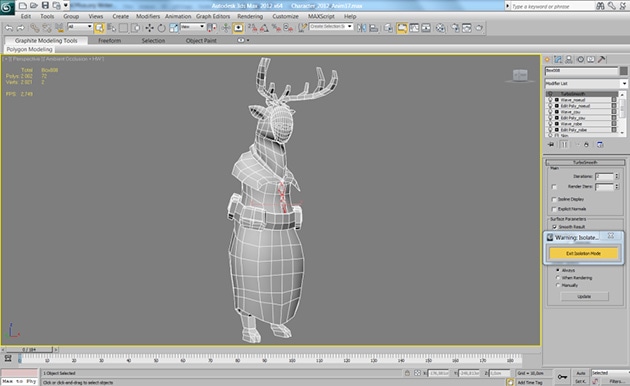Choose the Rectangular Selection Region icon
Screen dimensions: 630x386
(123, 28)
